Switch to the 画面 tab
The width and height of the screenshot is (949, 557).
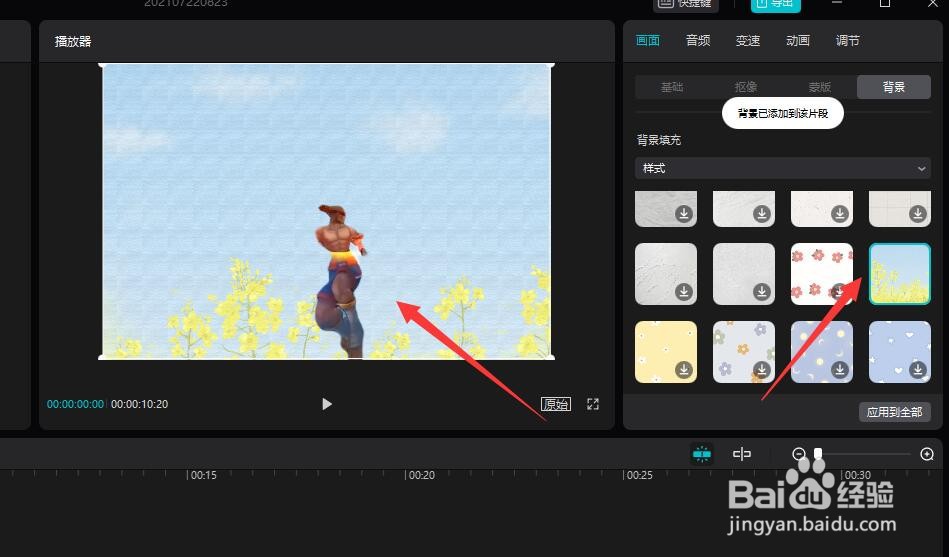(648, 41)
